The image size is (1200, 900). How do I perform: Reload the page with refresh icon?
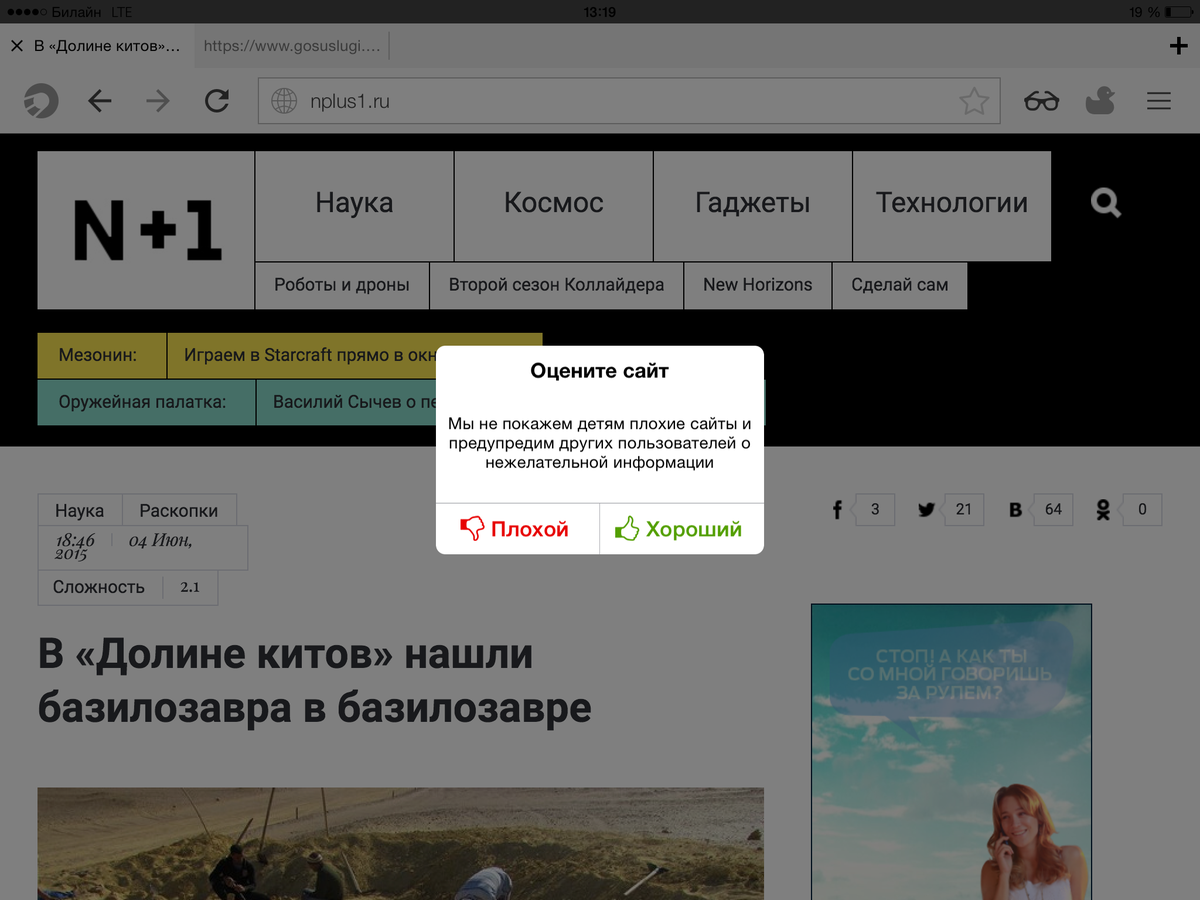coord(216,100)
